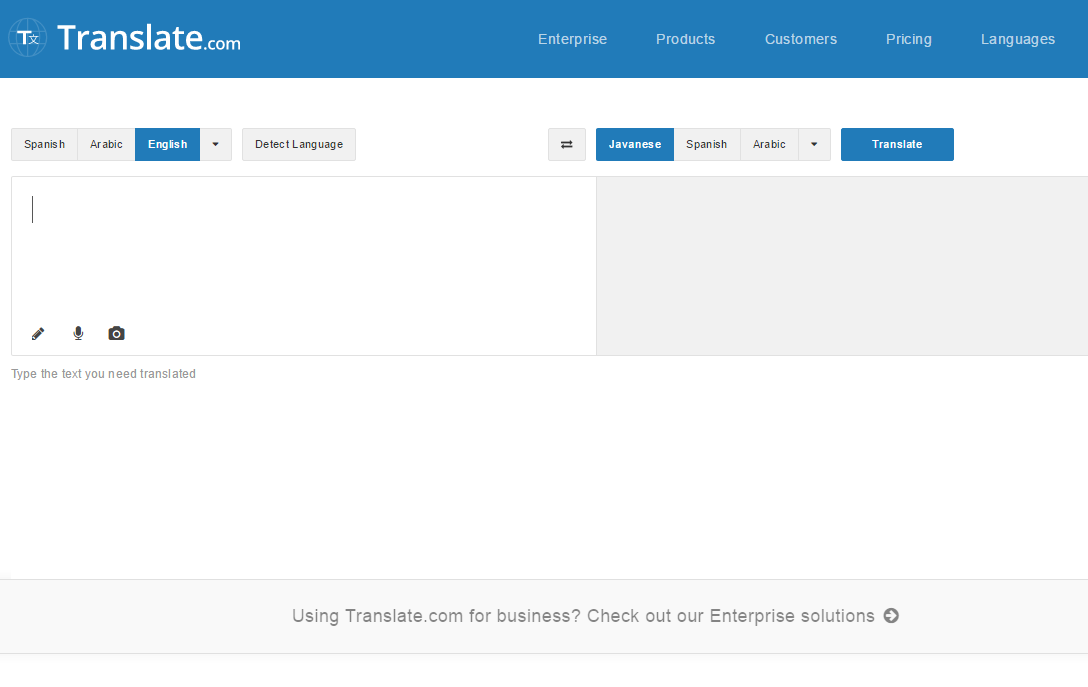This screenshot has width=1088, height=687.
Task: Choose Javanese as target language
Action: [635, 144]
